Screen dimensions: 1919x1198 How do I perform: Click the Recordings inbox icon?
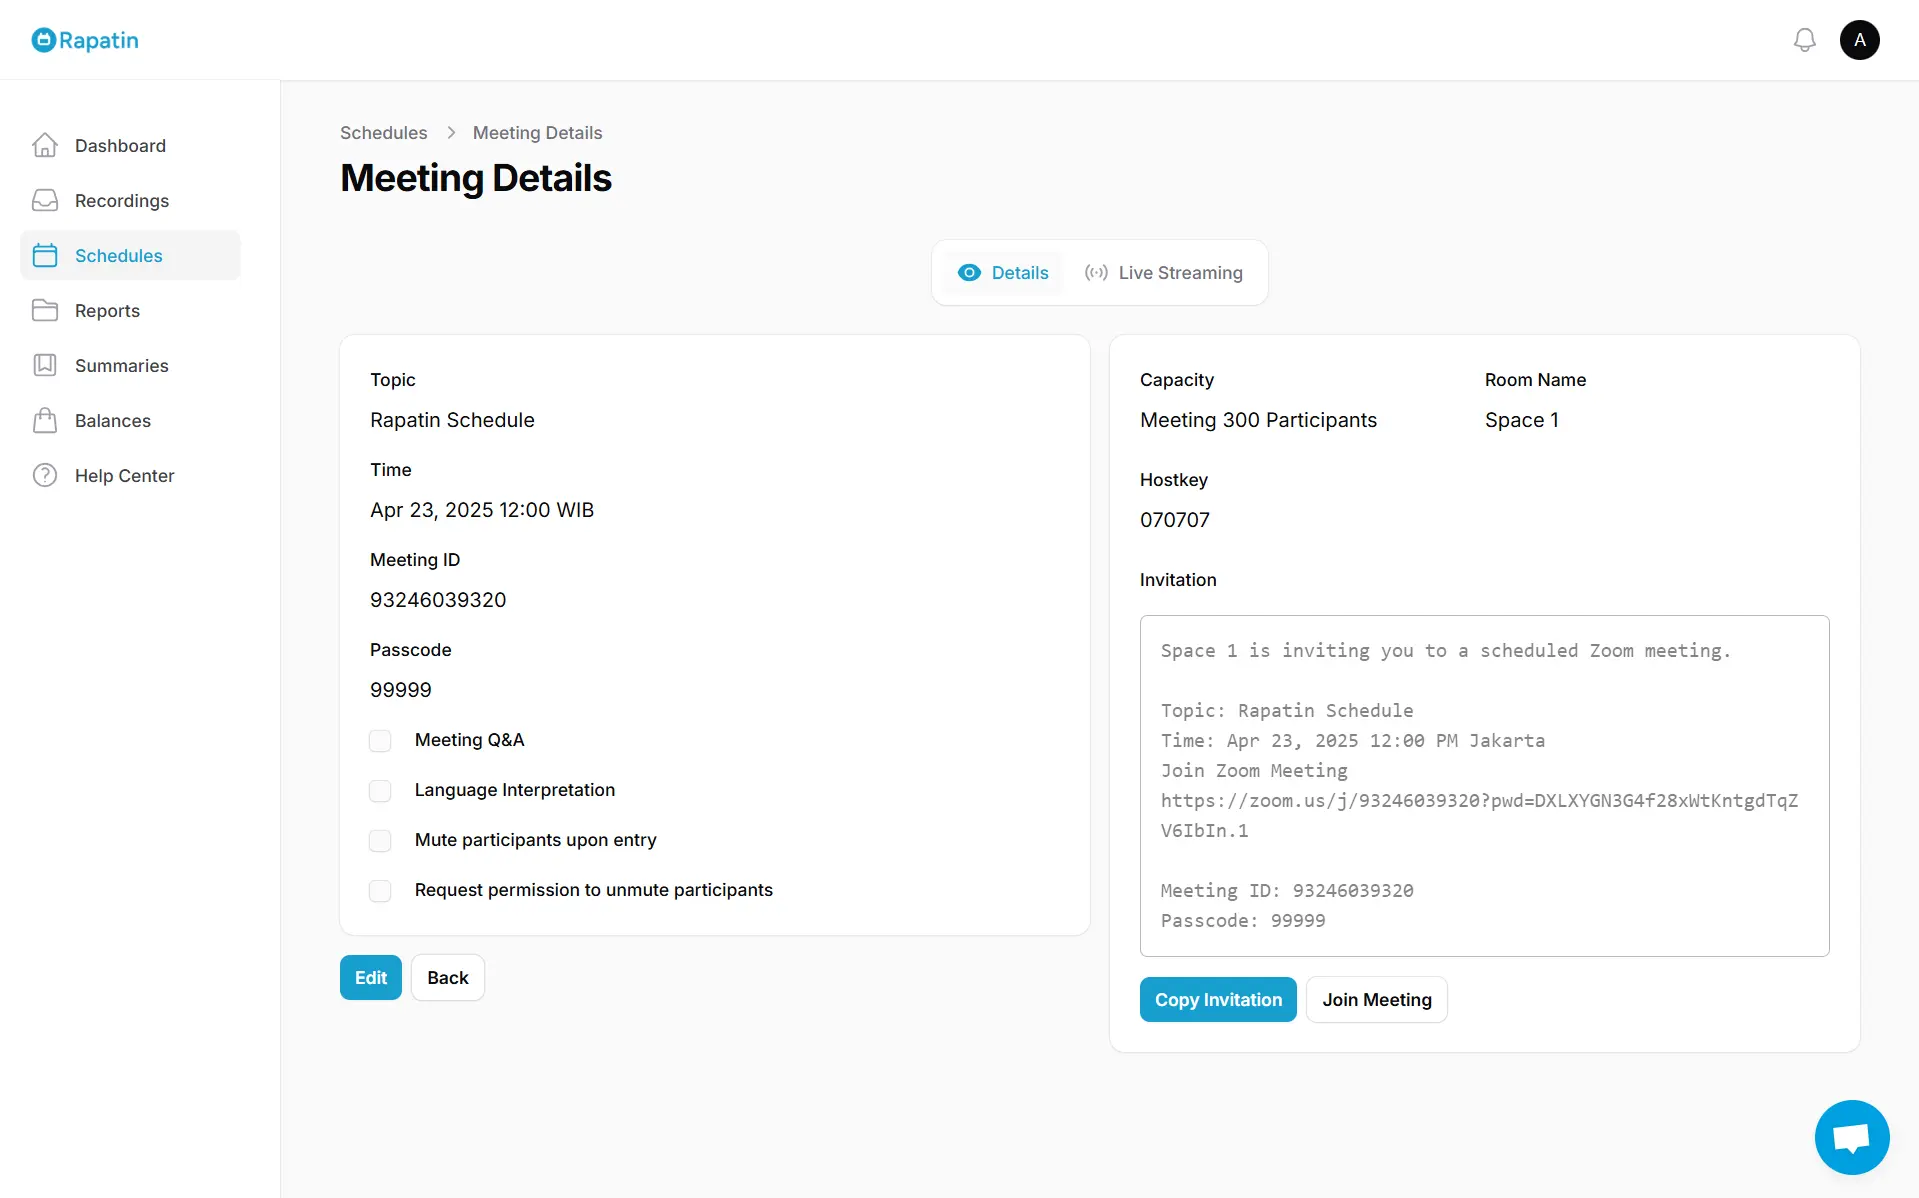coord(45,201)
